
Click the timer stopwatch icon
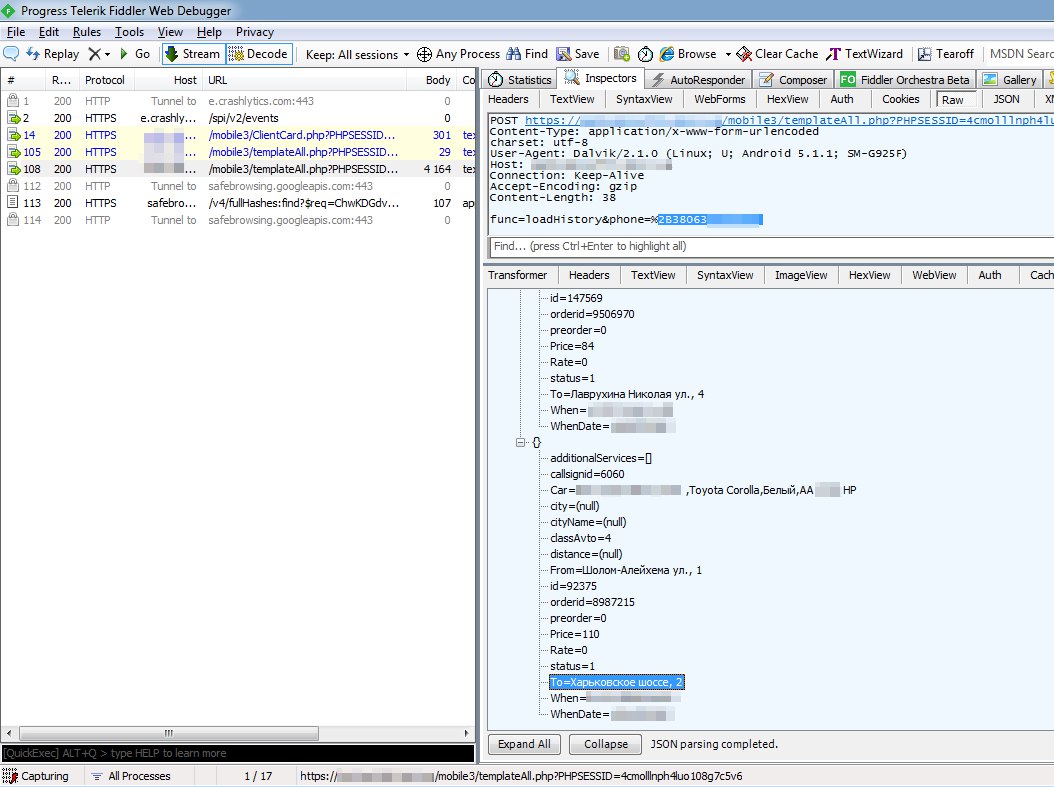click(x=645, y=54)
